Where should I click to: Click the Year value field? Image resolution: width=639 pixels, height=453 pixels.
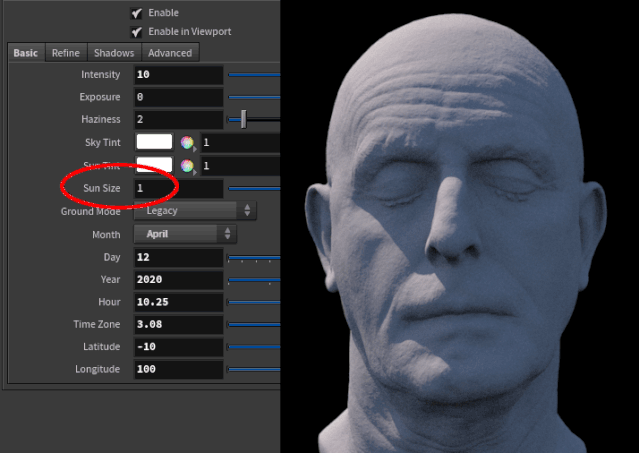[178, 279]
